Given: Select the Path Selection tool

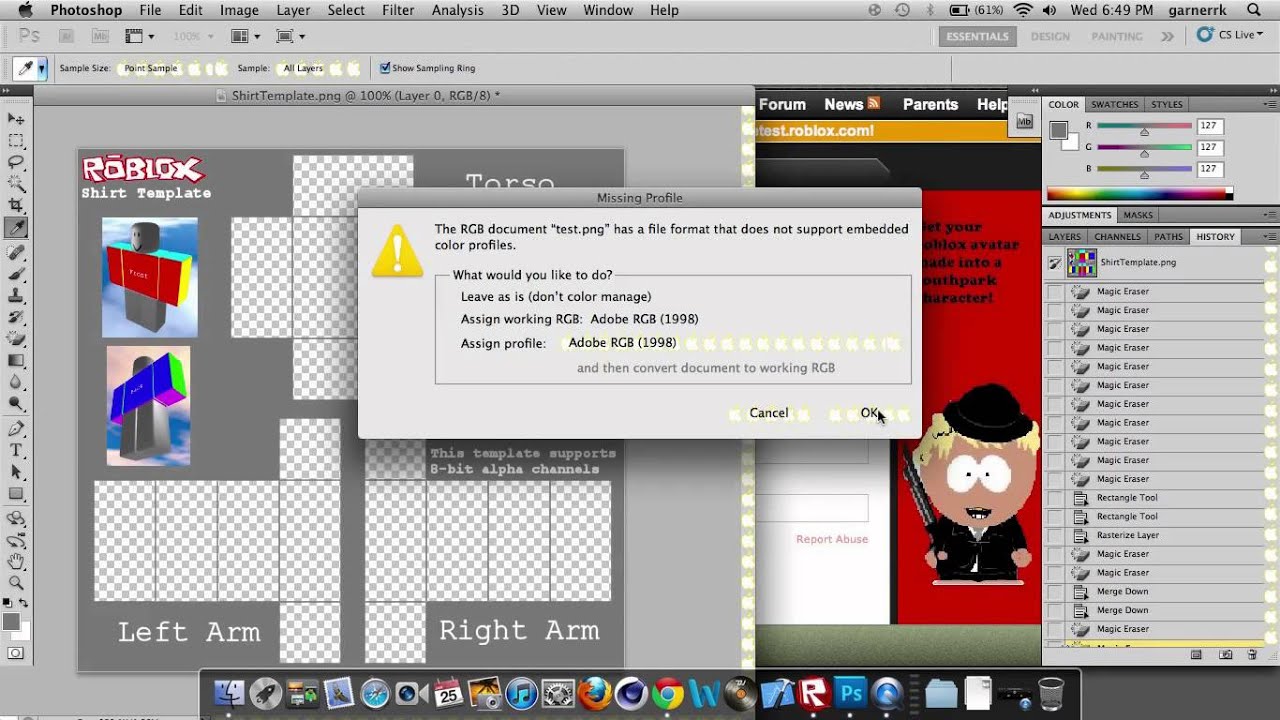Looking at the screenshot, I should [16, 472].
